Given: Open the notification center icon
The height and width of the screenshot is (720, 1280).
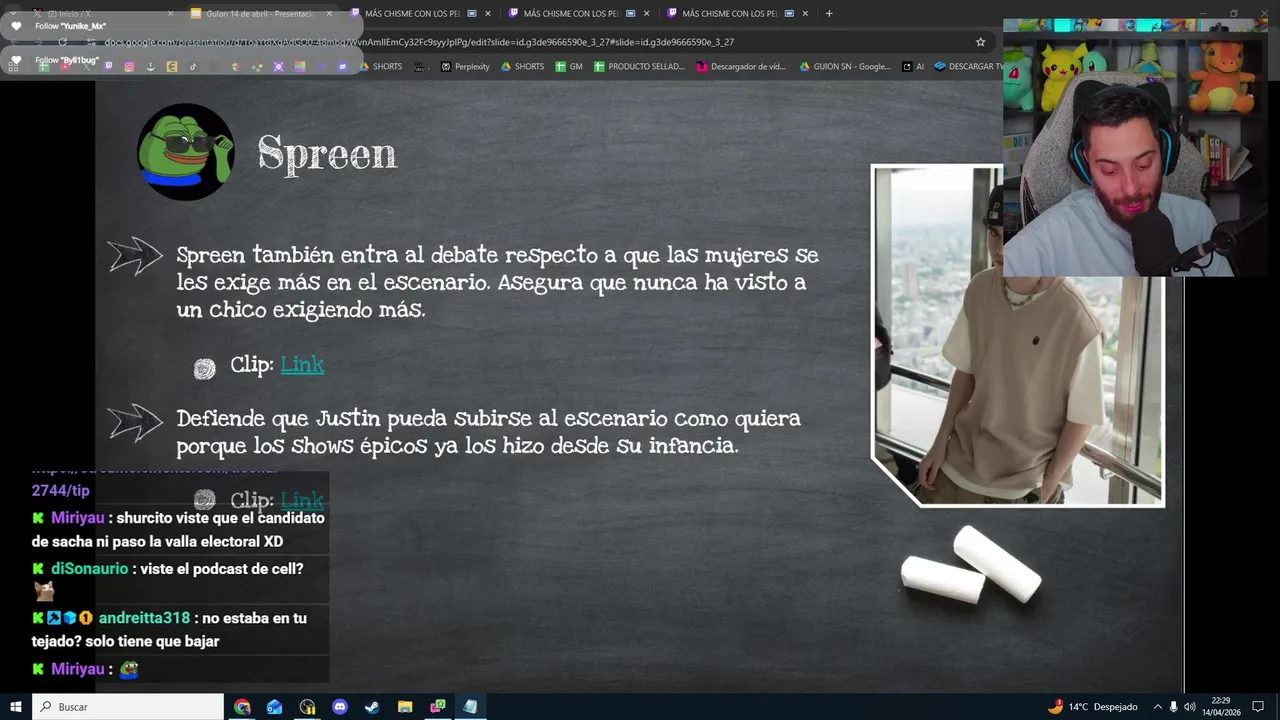Looking at the screenshot, I should coord(1258,707).
